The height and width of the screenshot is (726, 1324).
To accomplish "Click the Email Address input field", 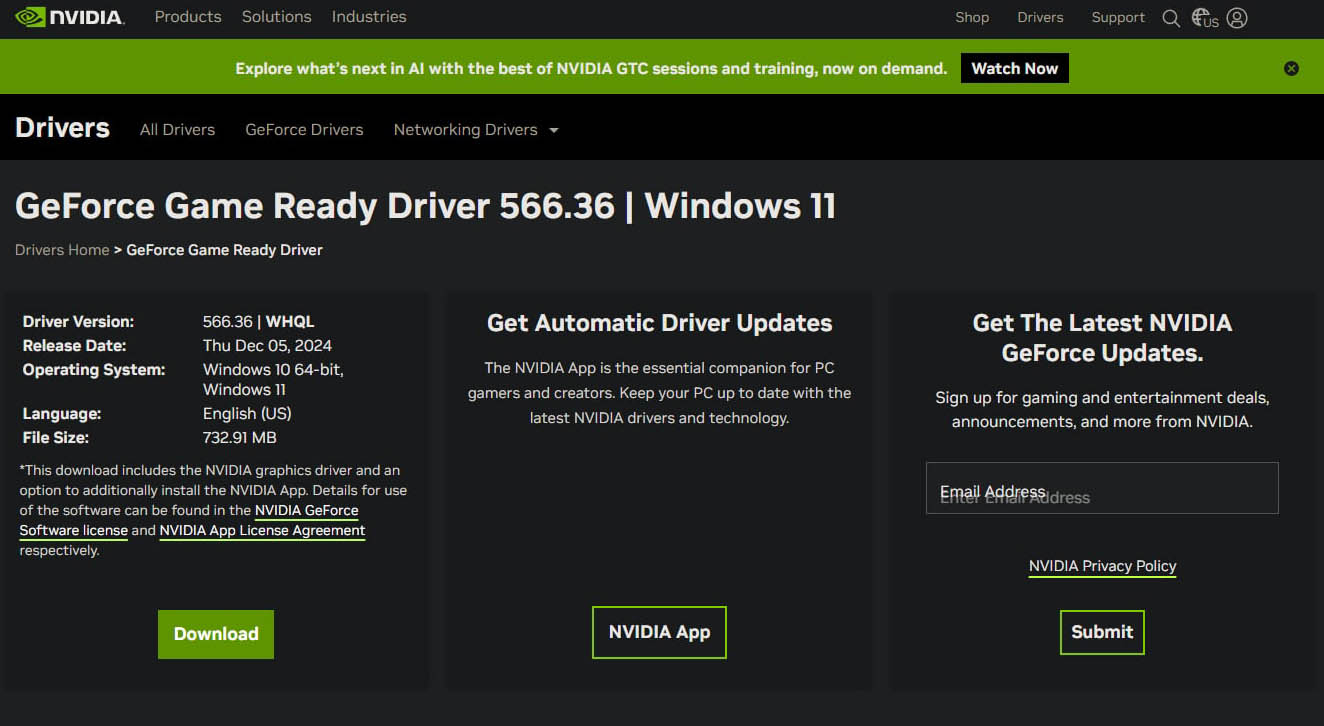I will pyautogui.click(x=1102, y=488).
